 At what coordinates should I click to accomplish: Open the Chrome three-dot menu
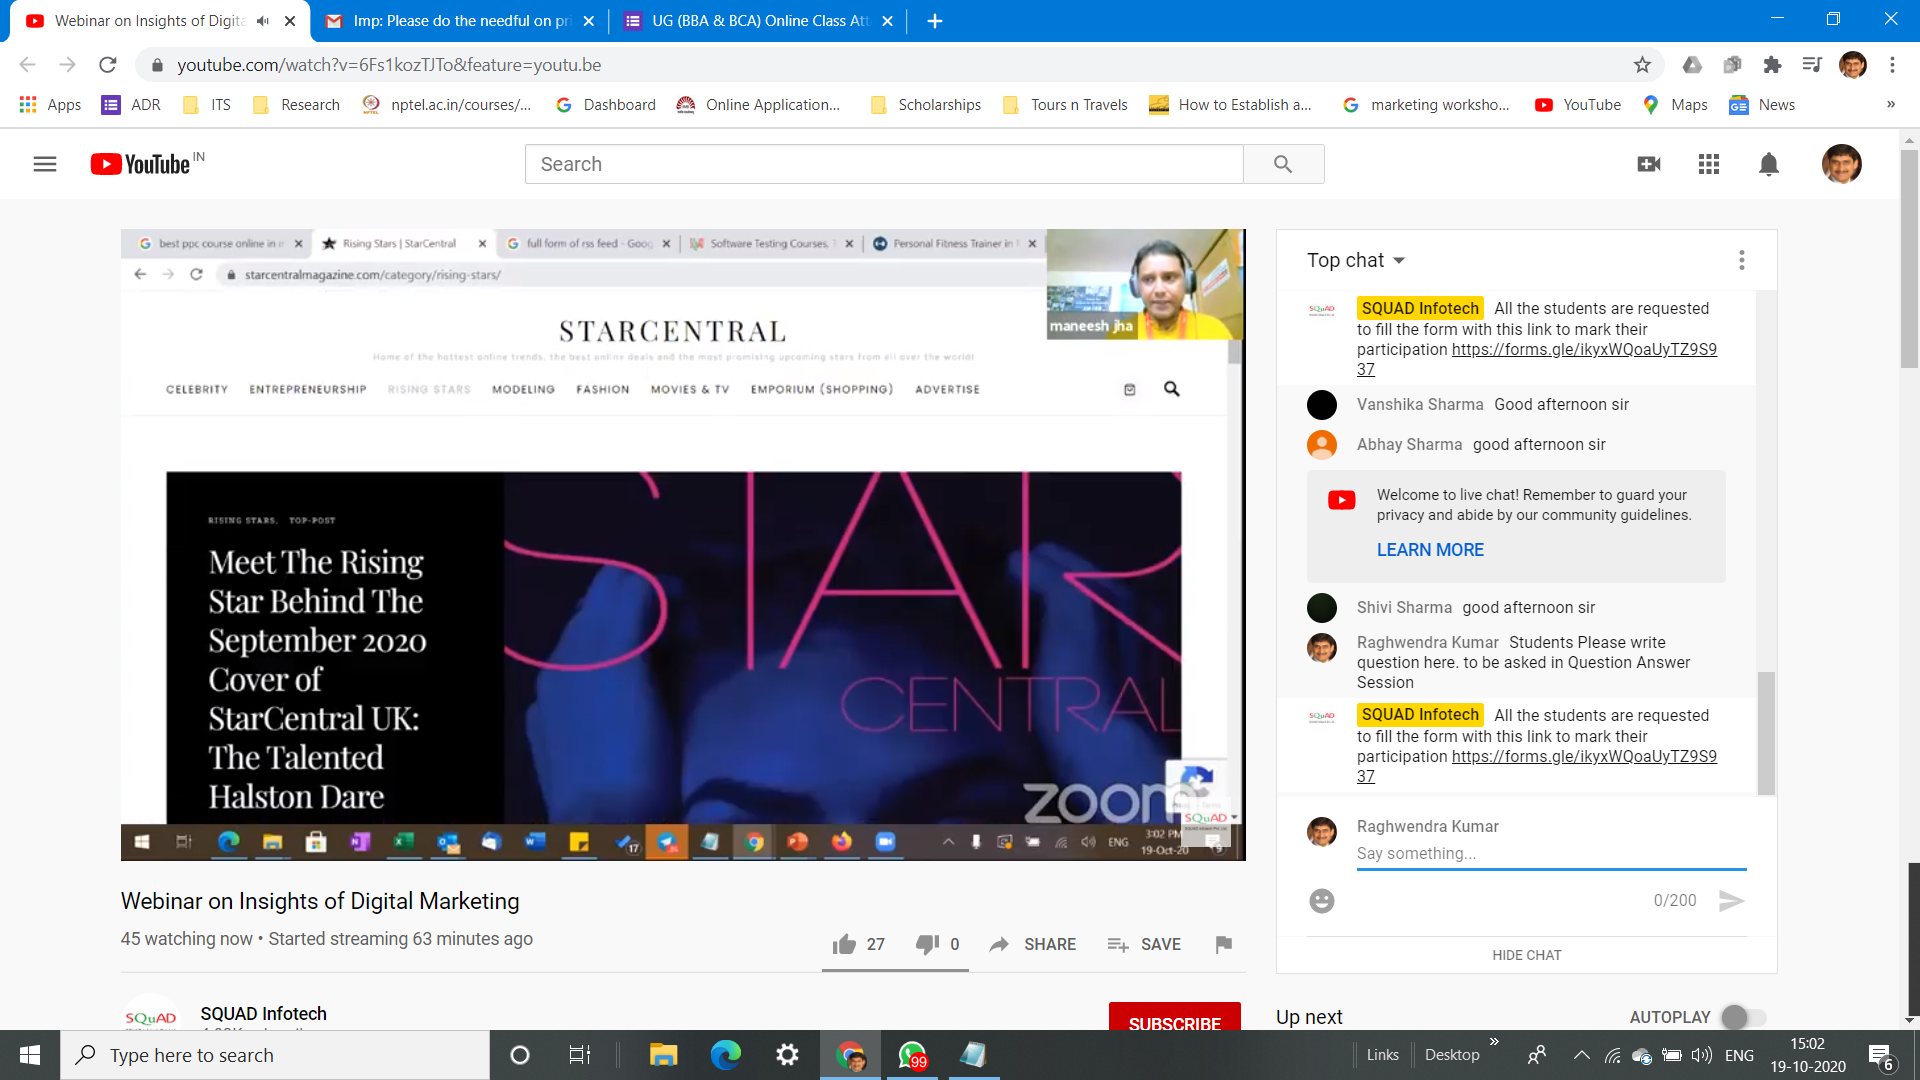1892,65
